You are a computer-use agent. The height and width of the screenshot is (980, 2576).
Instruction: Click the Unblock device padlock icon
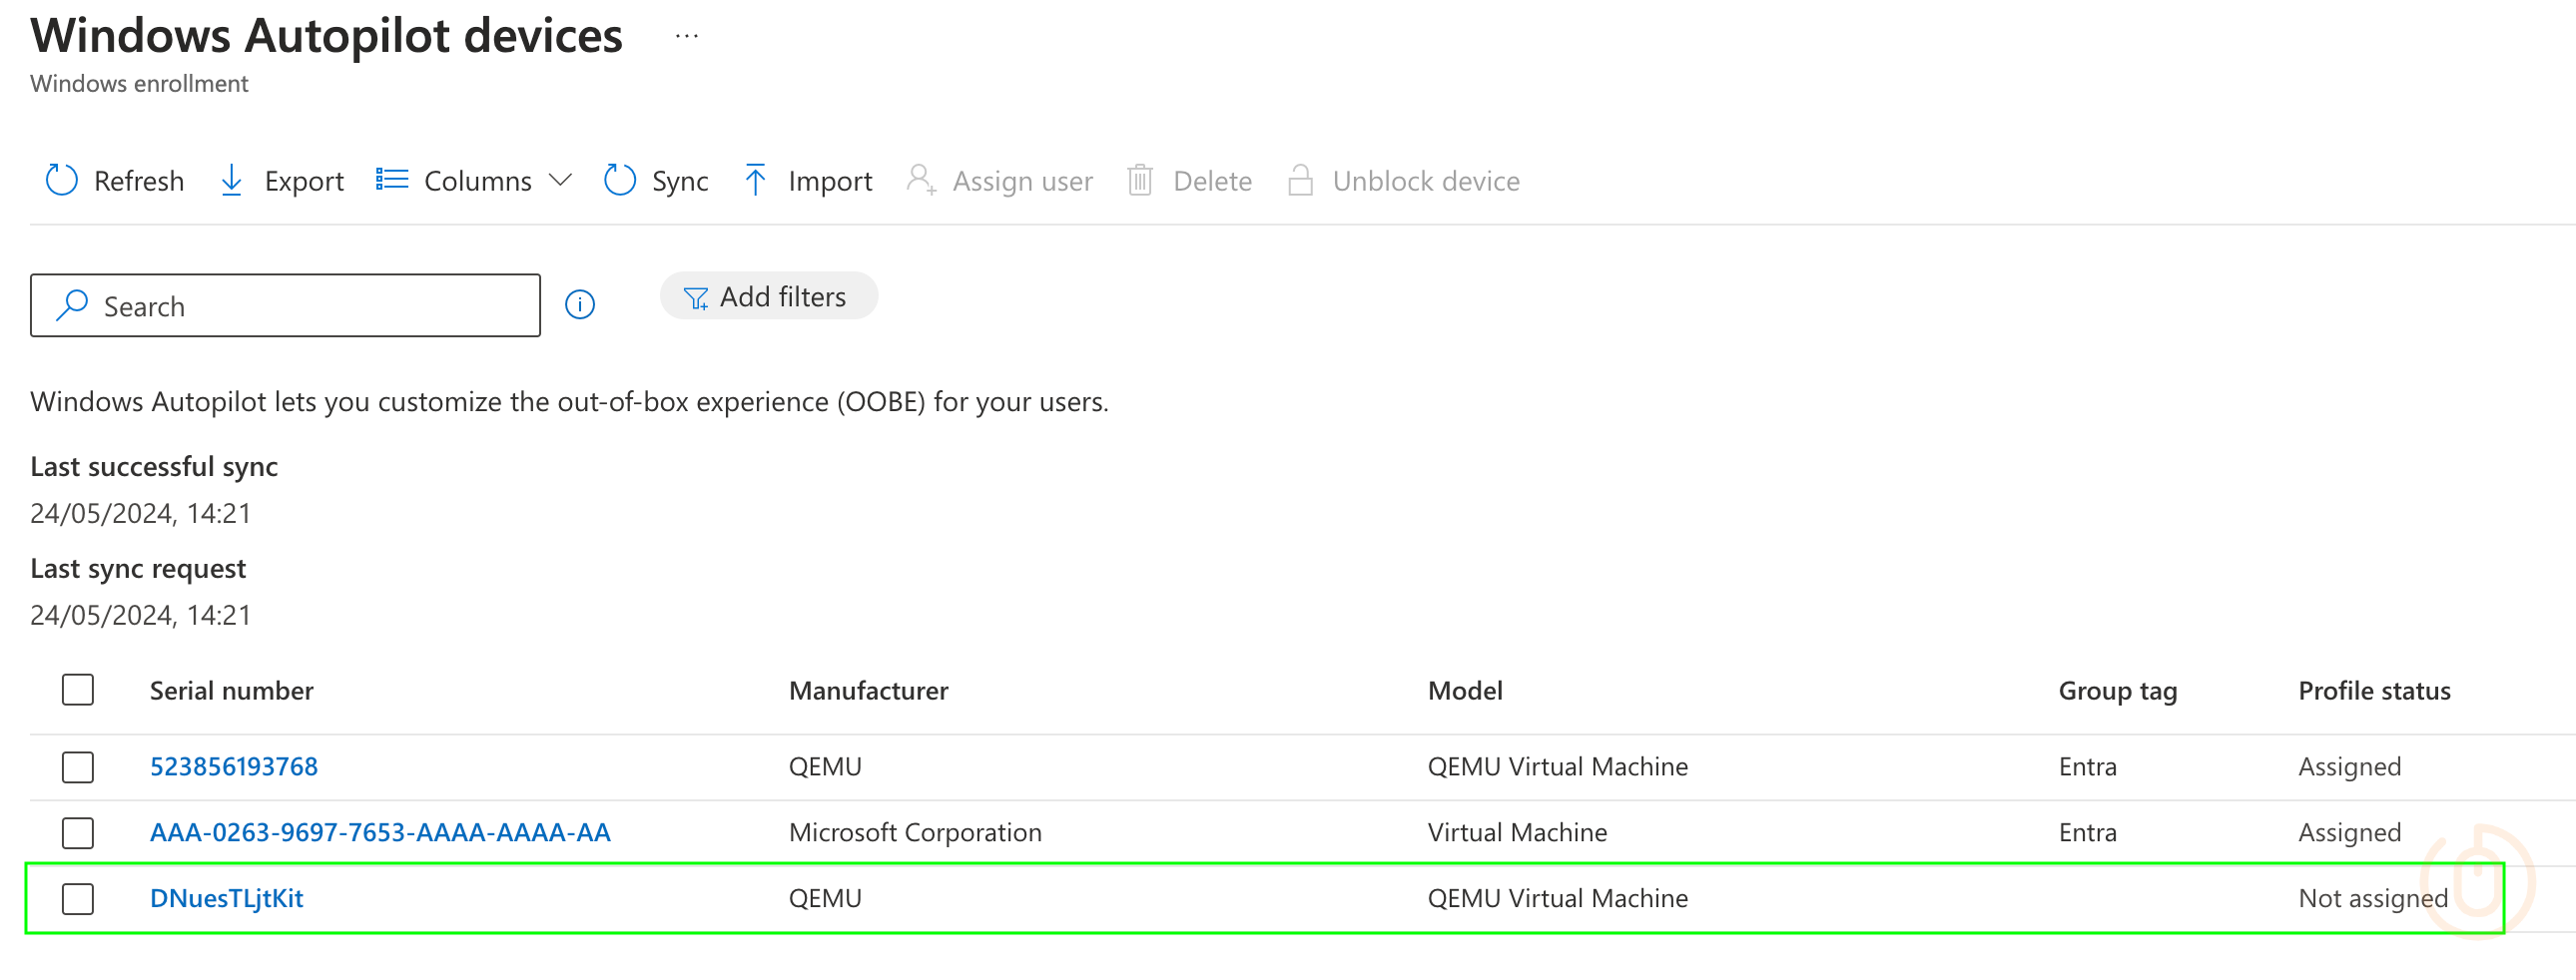coord(1301,181)
